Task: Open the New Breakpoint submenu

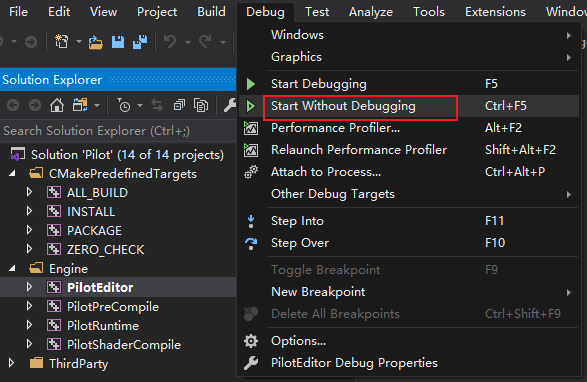Action: (408, 292)
